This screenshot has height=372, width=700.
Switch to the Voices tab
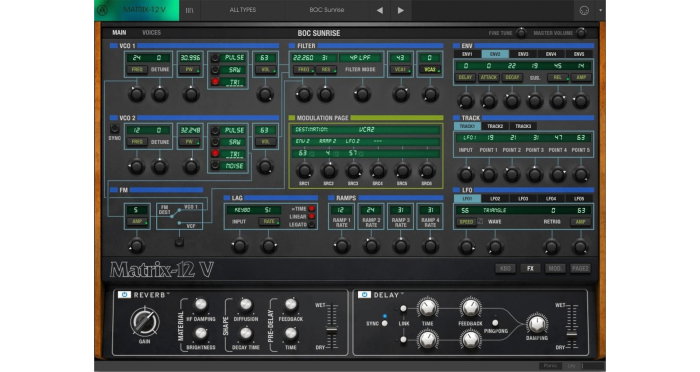click(151, 33)
